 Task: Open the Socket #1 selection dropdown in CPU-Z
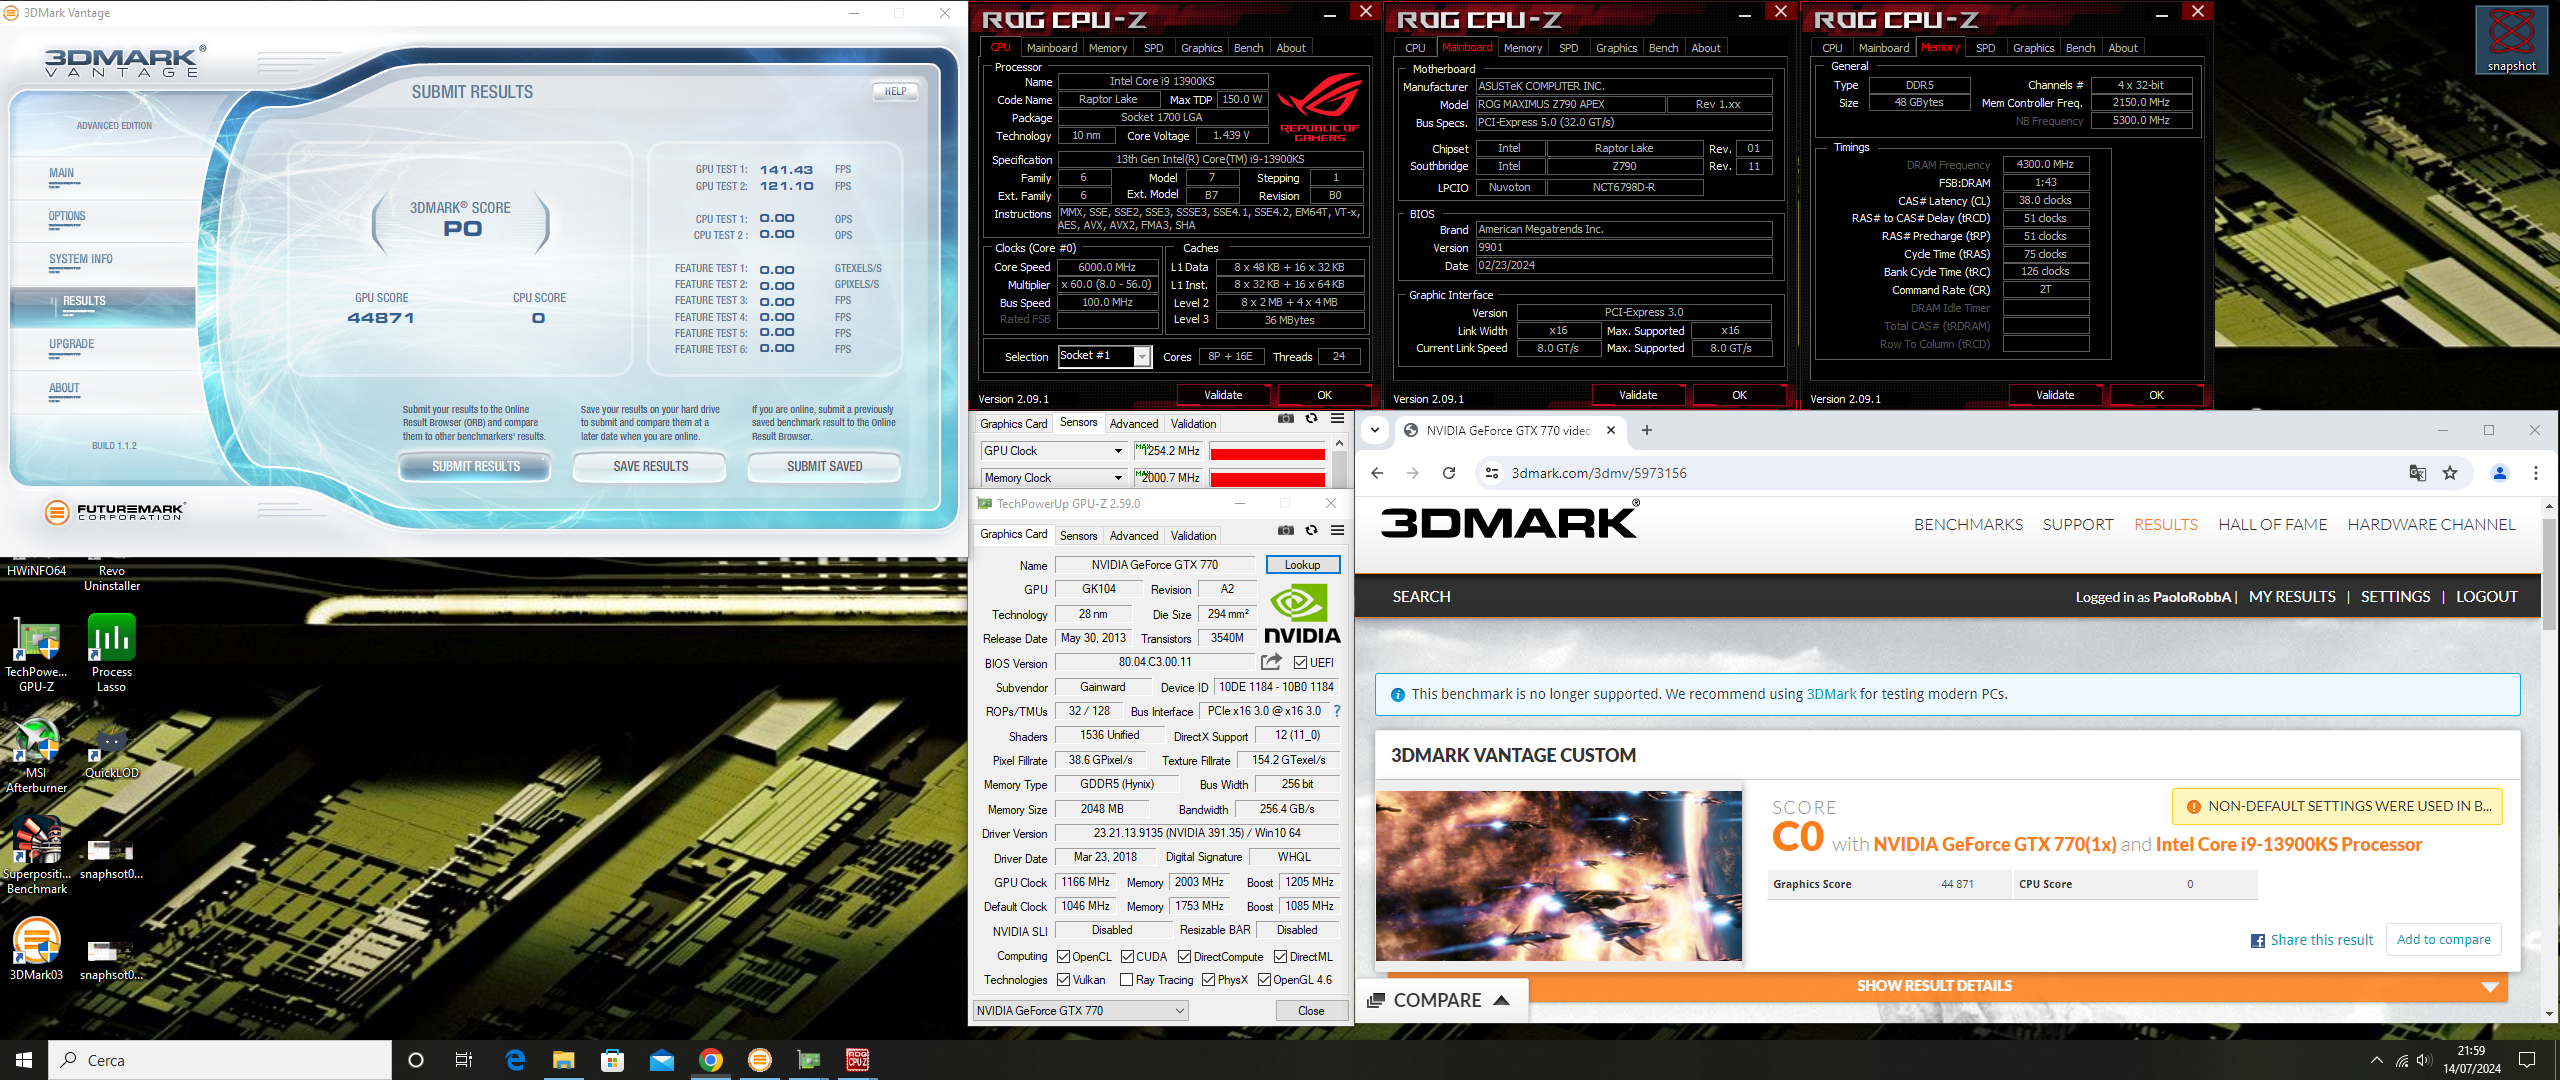pos(1105,356)
